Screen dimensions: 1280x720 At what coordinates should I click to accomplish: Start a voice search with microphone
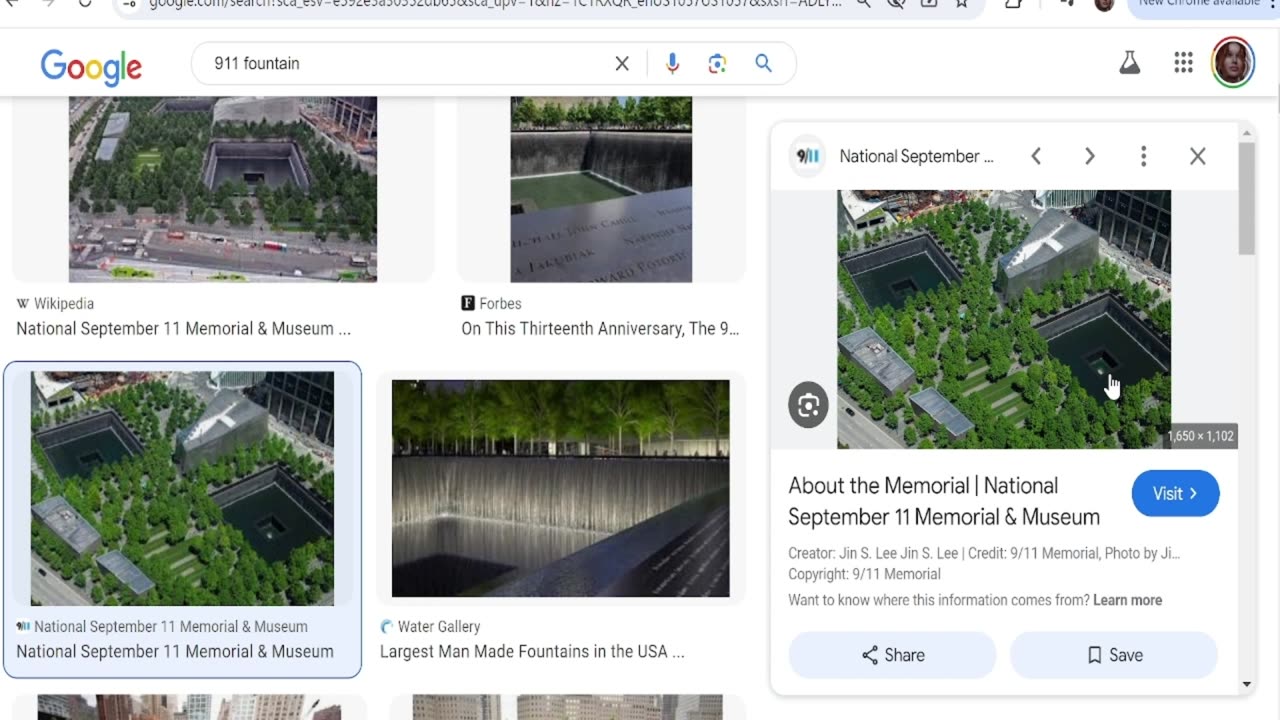(672, 64)
